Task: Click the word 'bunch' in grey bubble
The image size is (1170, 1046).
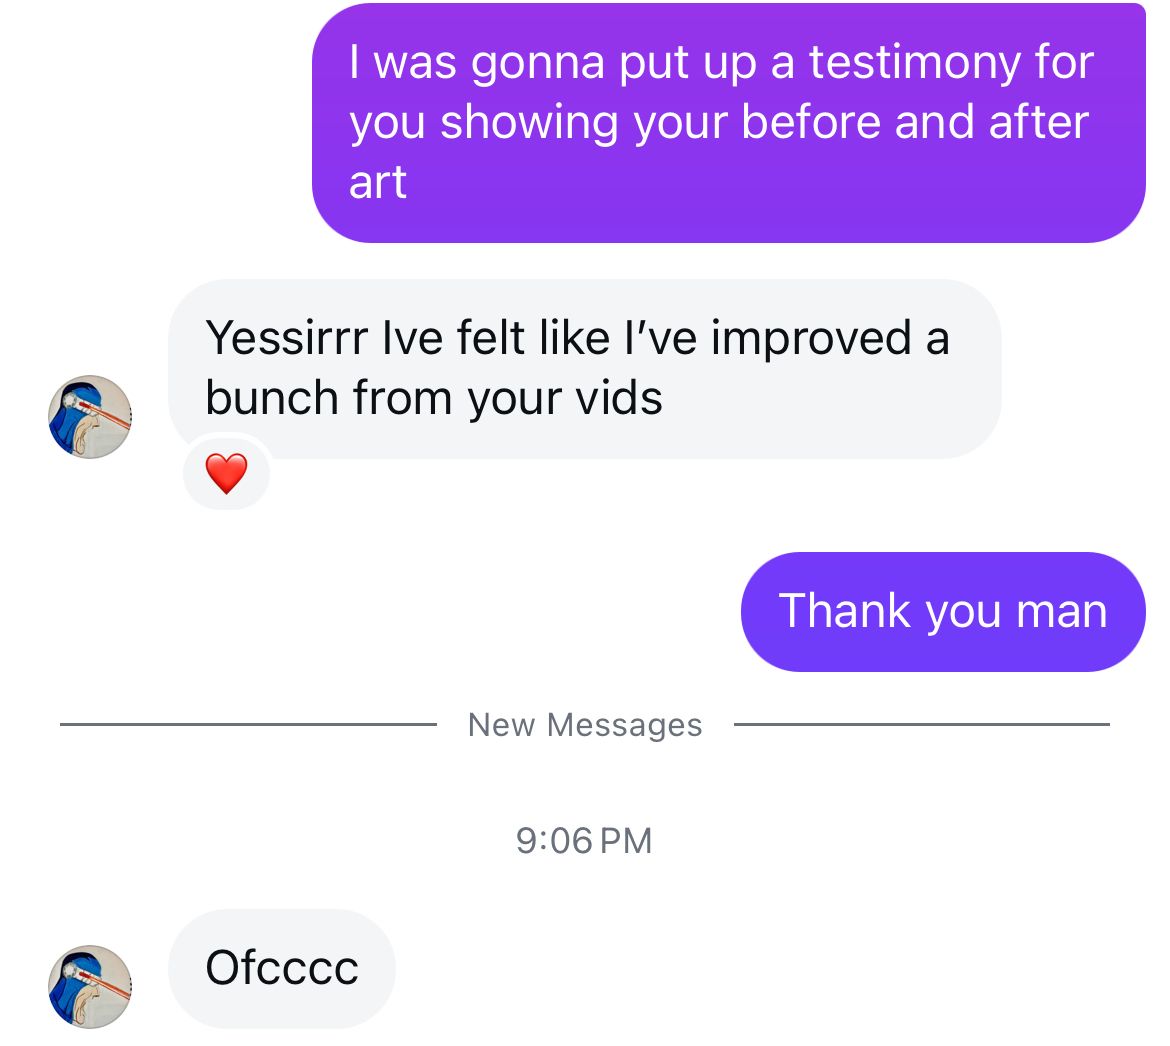Action: [272, 398]
